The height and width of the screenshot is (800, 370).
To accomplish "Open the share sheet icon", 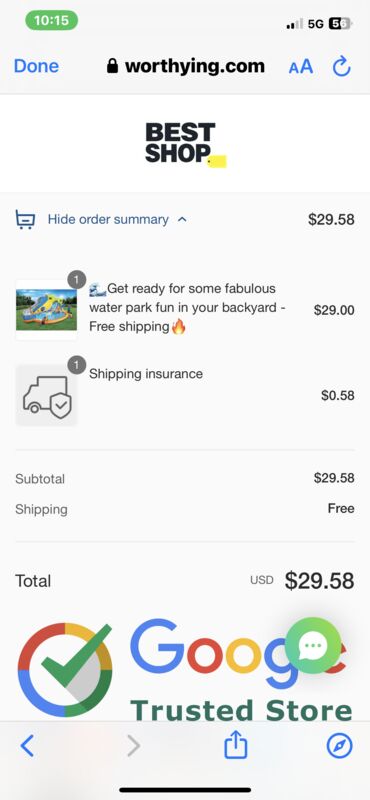I will coord(236,745).
